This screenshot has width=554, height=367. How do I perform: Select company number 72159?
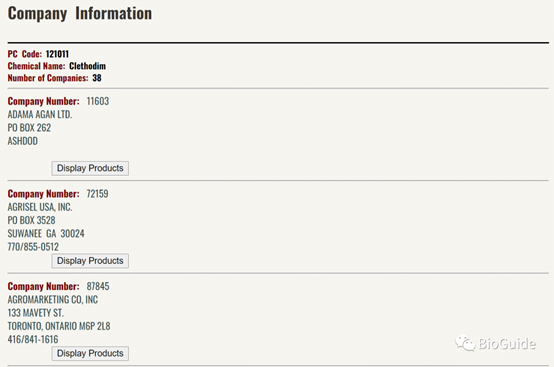(x=98, y=194)
